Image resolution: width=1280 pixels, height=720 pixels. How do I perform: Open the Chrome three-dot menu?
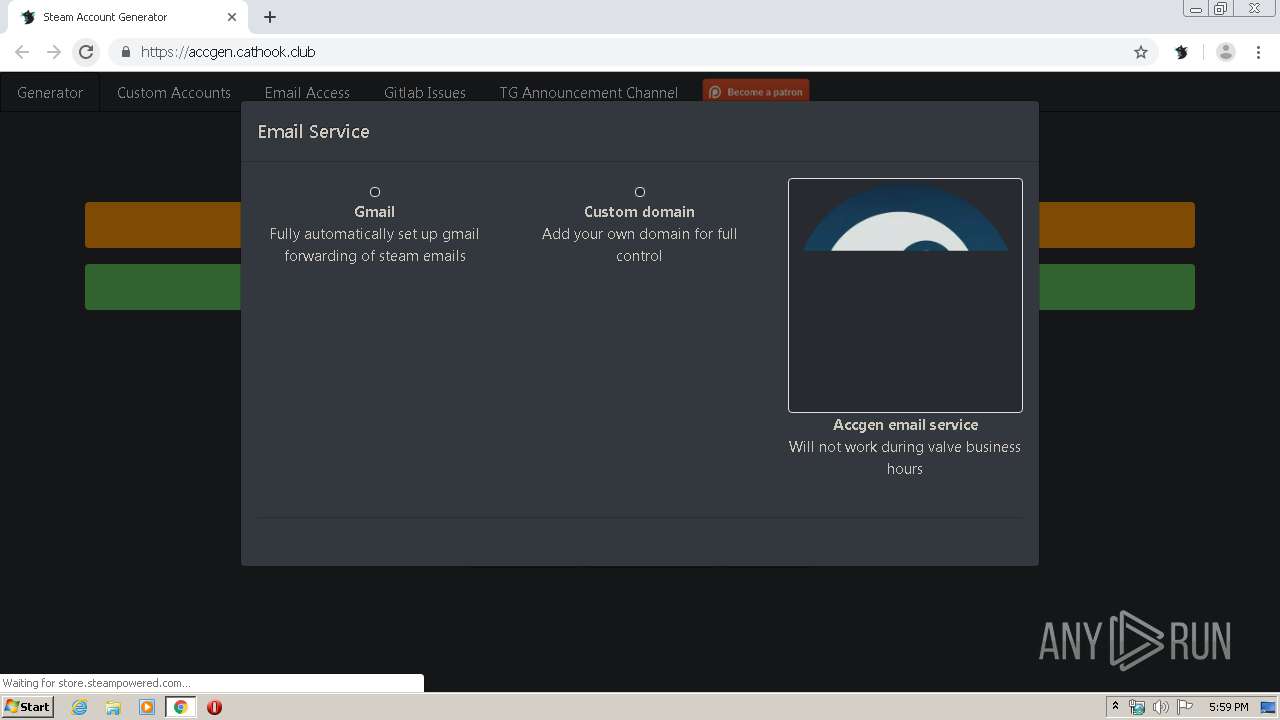coord(1258,52)
